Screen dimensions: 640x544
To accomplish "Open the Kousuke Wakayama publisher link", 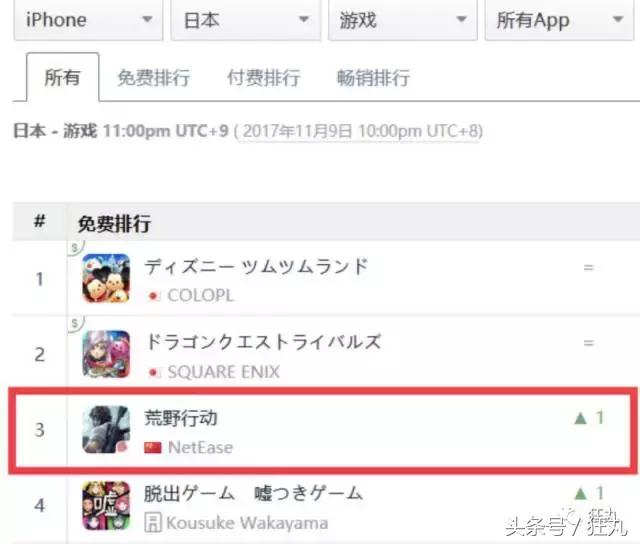I will click(x=247, y=523).
